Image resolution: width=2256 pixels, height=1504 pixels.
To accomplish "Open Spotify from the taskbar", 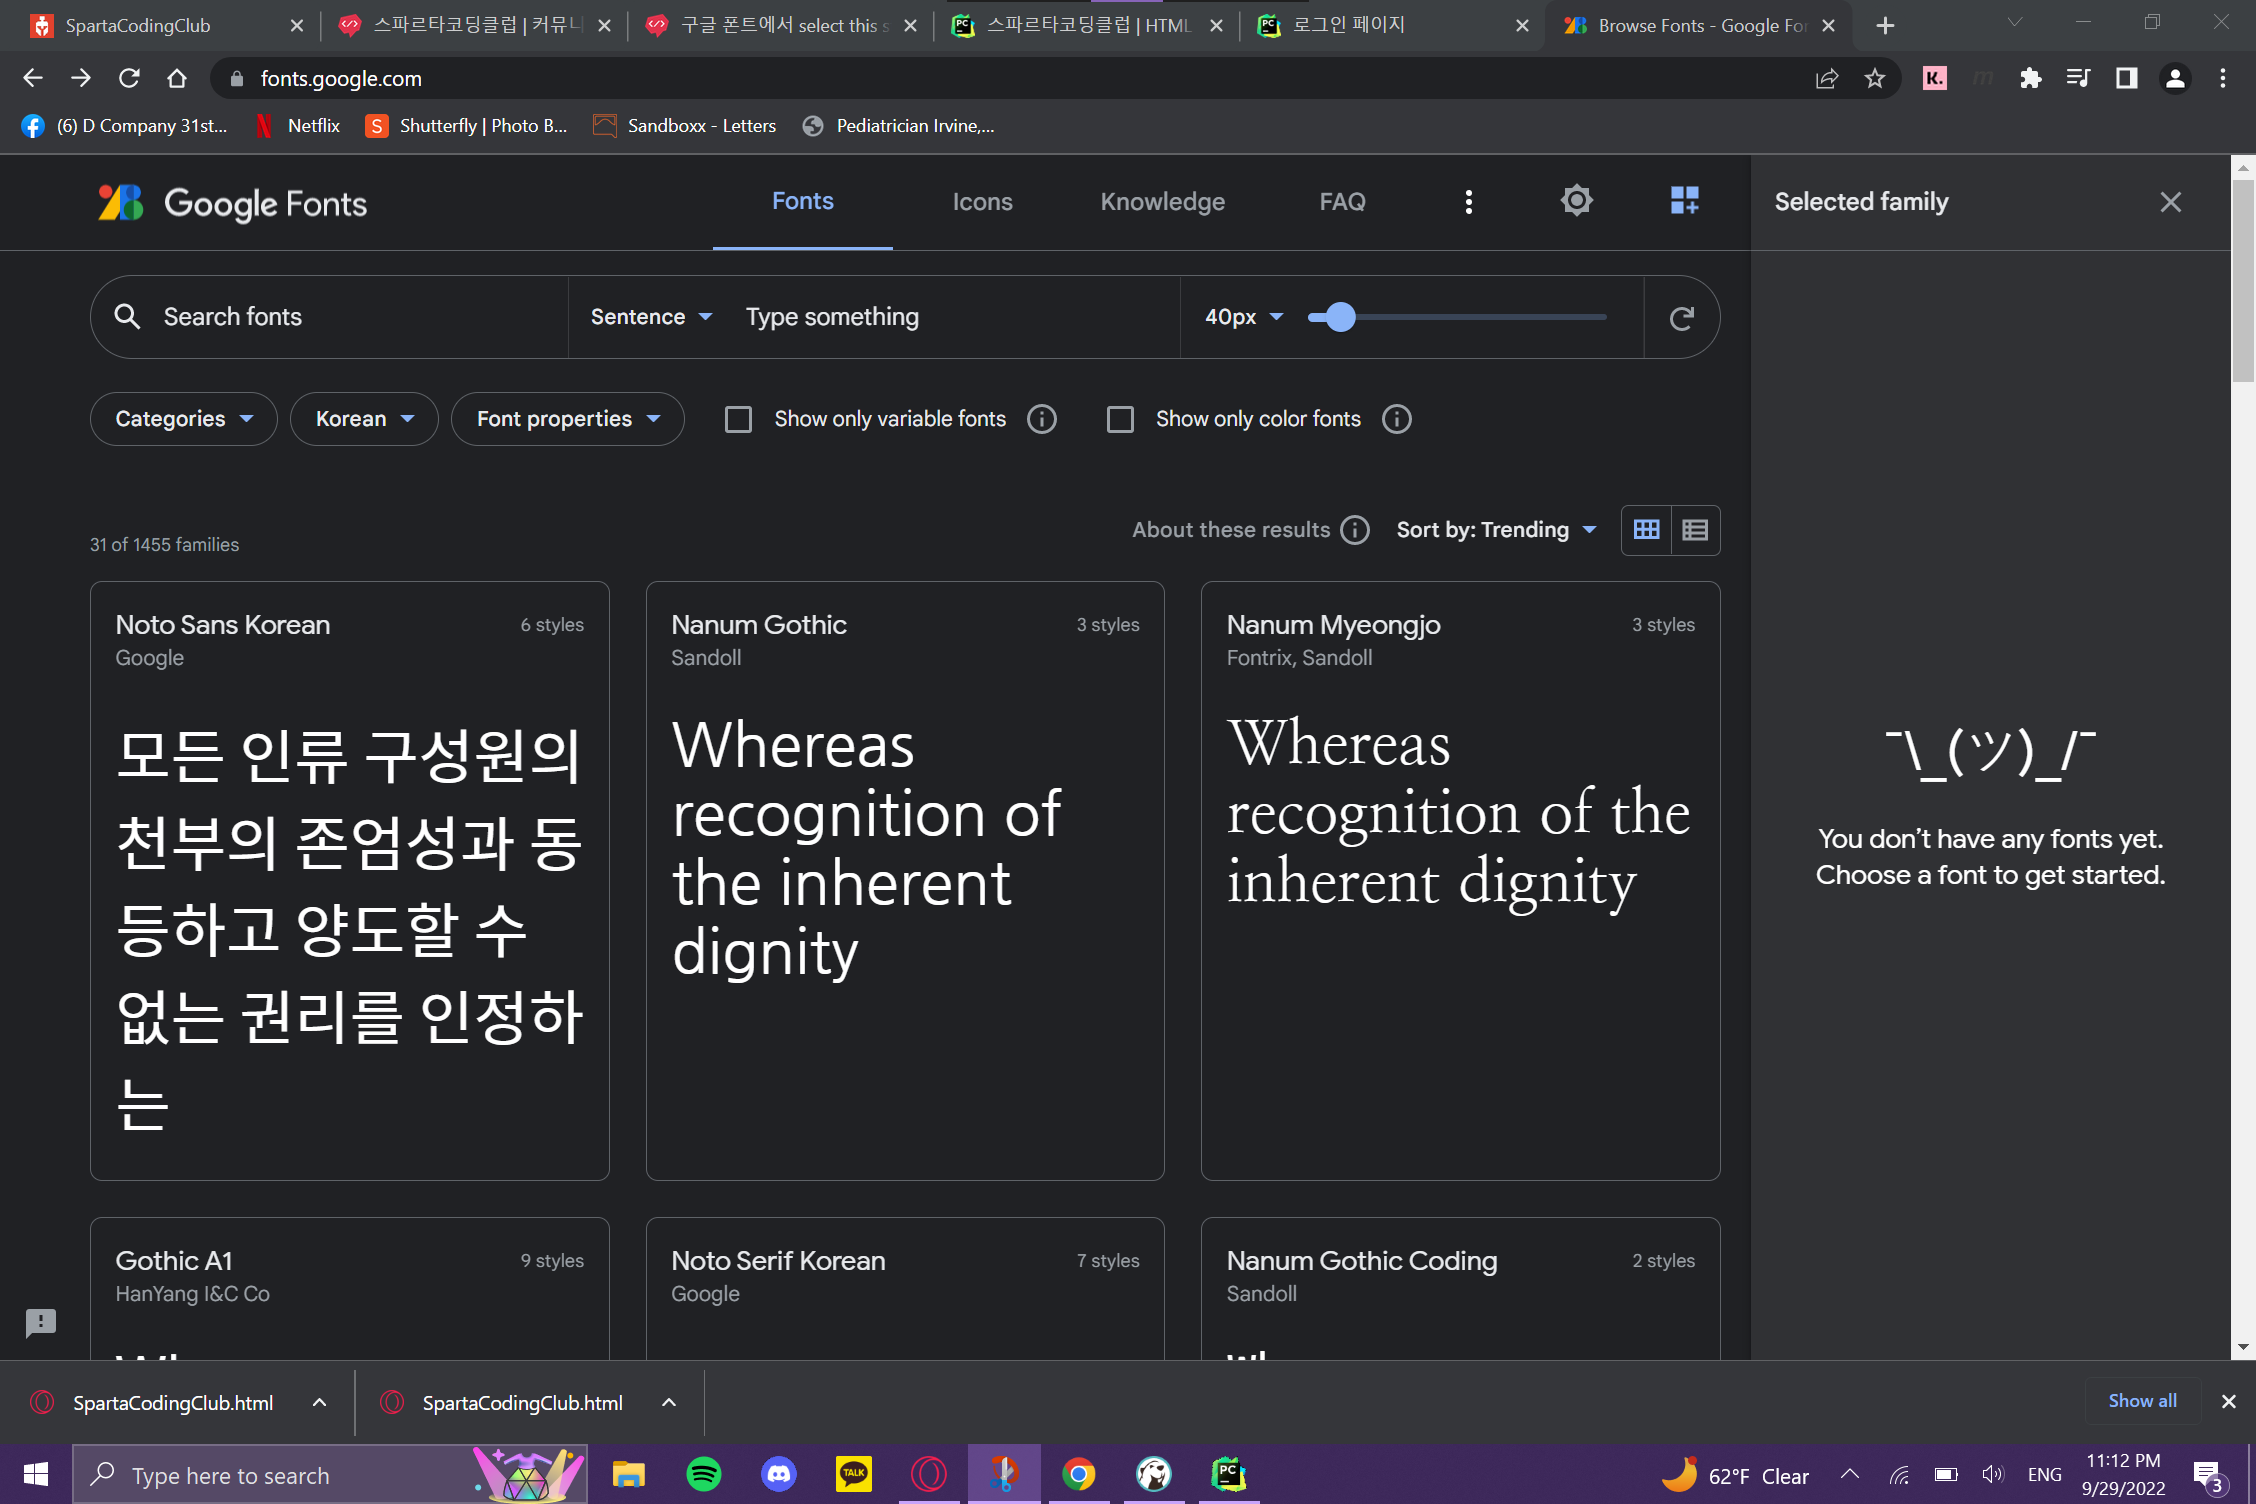I will tap(704, 1474).
